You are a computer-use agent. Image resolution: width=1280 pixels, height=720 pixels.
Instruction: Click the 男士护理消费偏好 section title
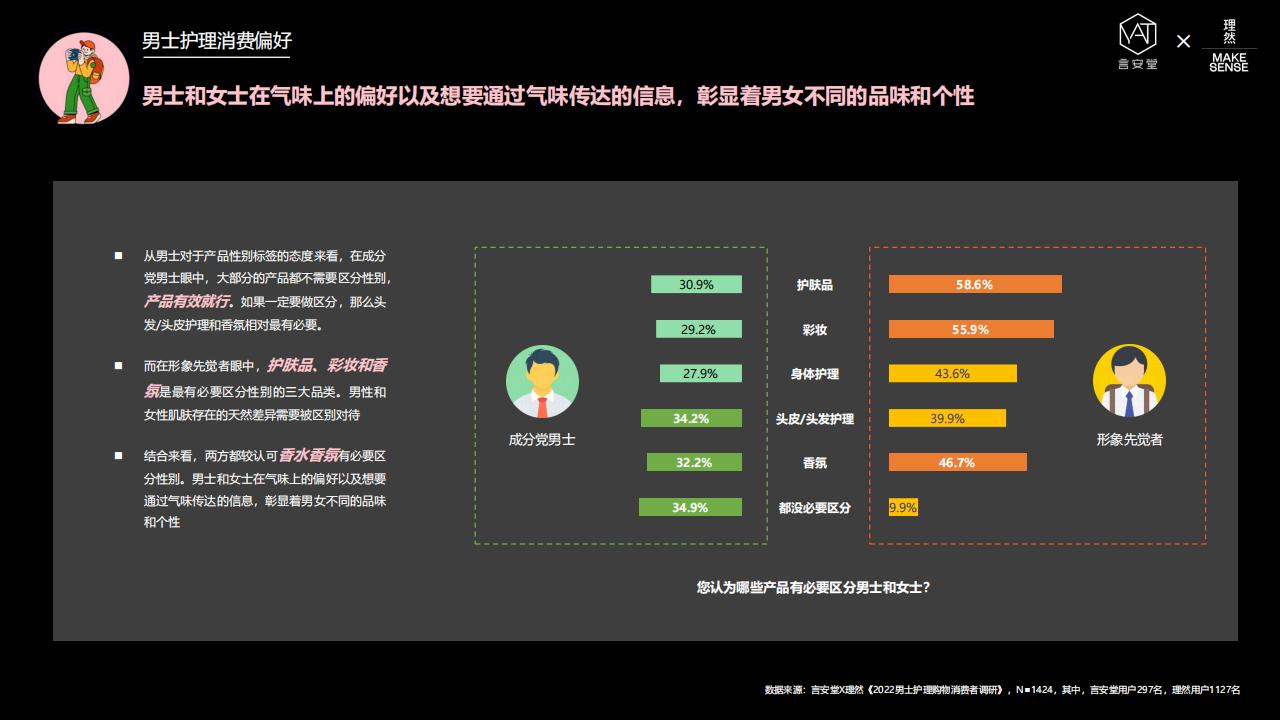point(216,41)
